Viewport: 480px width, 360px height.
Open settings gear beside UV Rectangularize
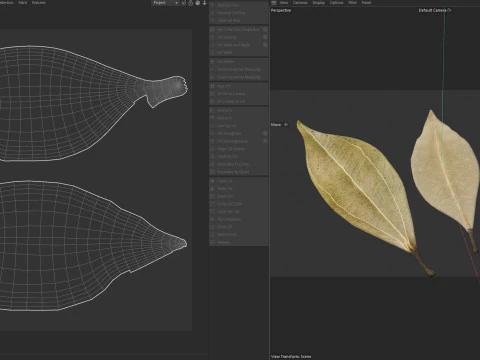(265, 141)
